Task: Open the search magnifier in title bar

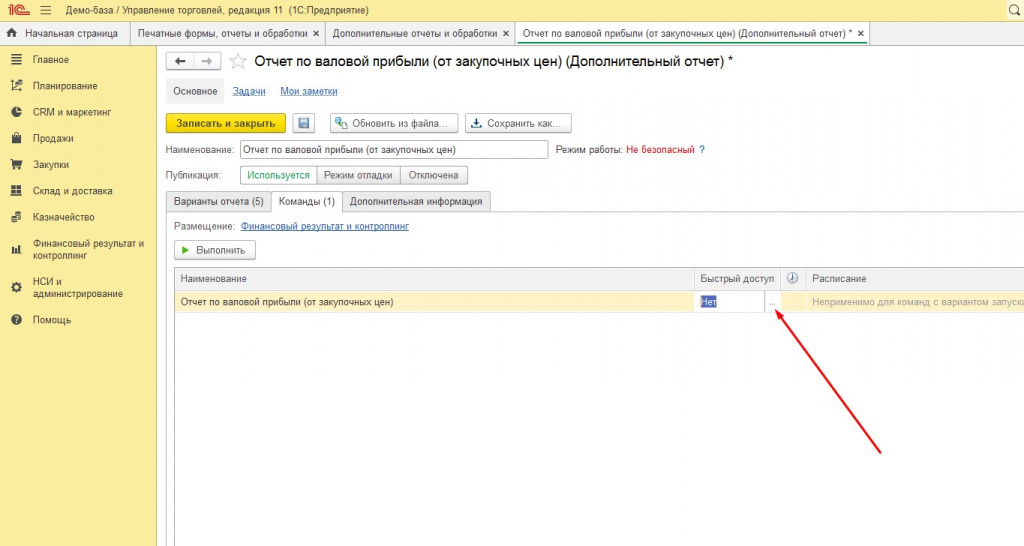Action: (x=1014, y=10)
